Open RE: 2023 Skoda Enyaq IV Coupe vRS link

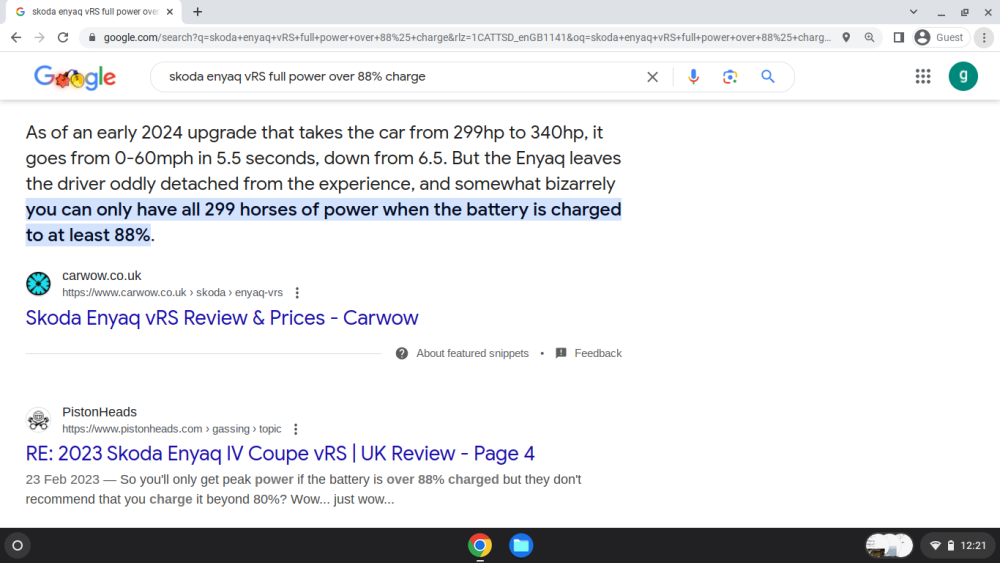(x=280, y=453)
